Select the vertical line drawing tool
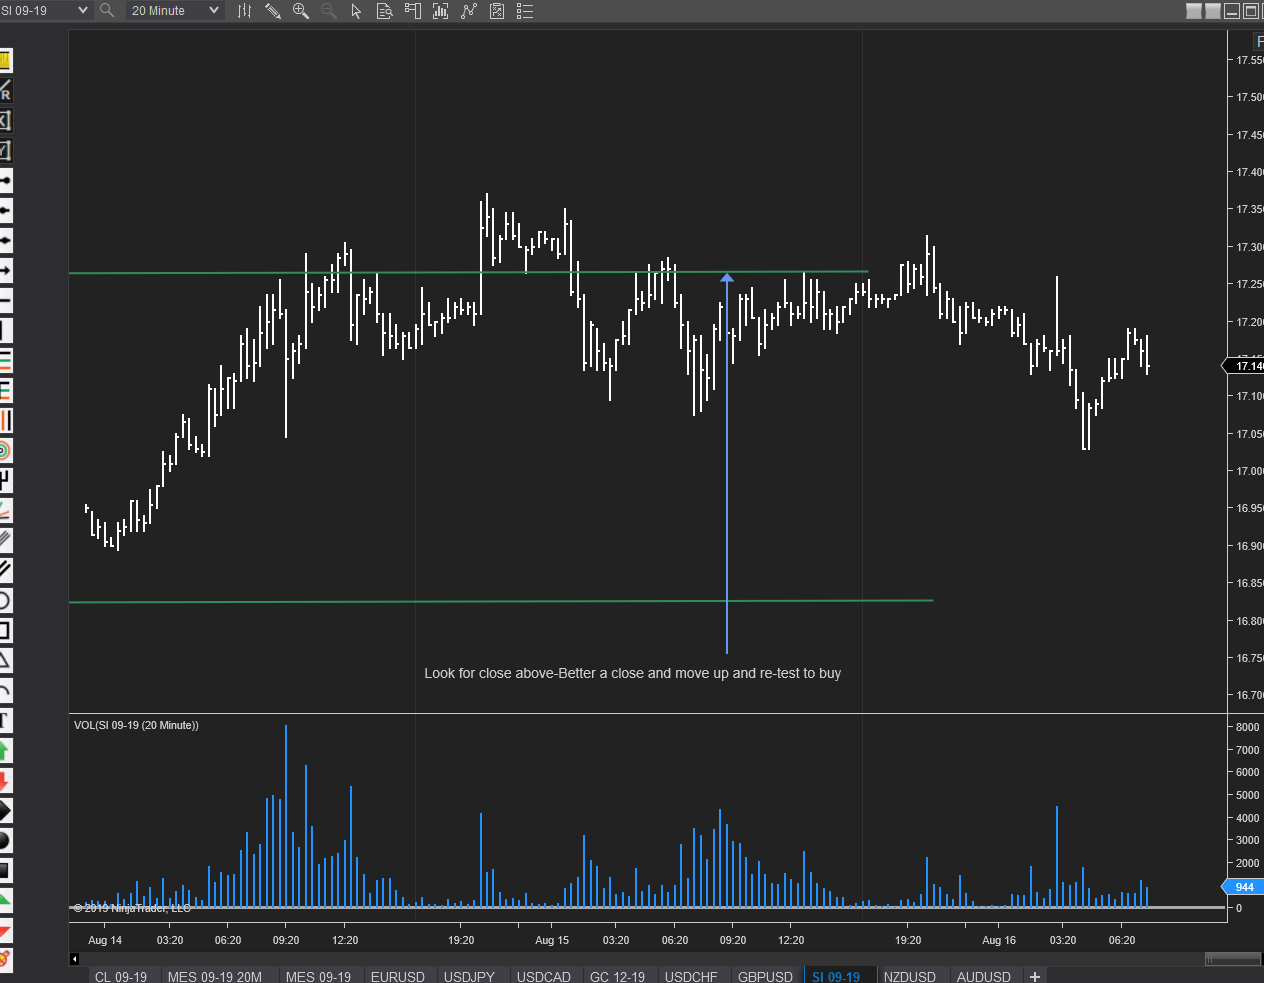1264x983 pixels. pyautogui.click(x=5, y=330)
